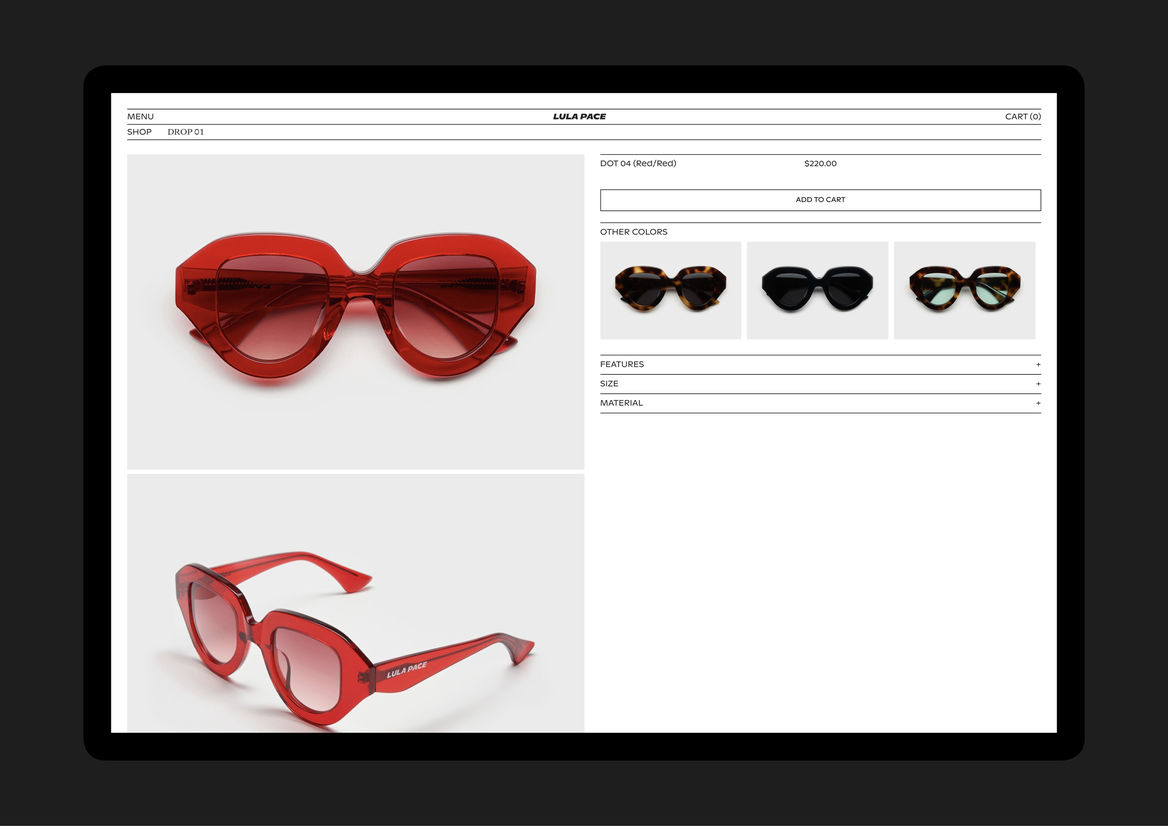Go to the SHOP section
This screenshot has width=1168, height=826.
coord(139,132)
